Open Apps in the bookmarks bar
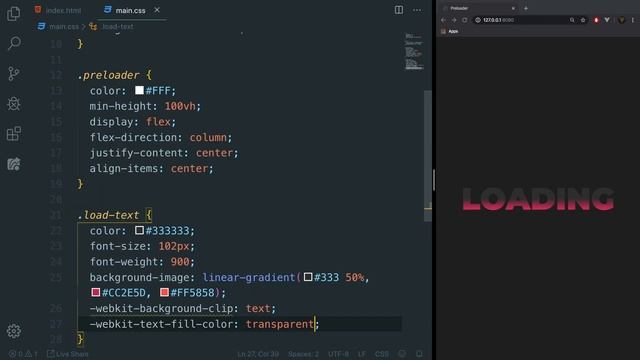The height and width of the screenshot is (360, 640). click(x=449, y=31)
